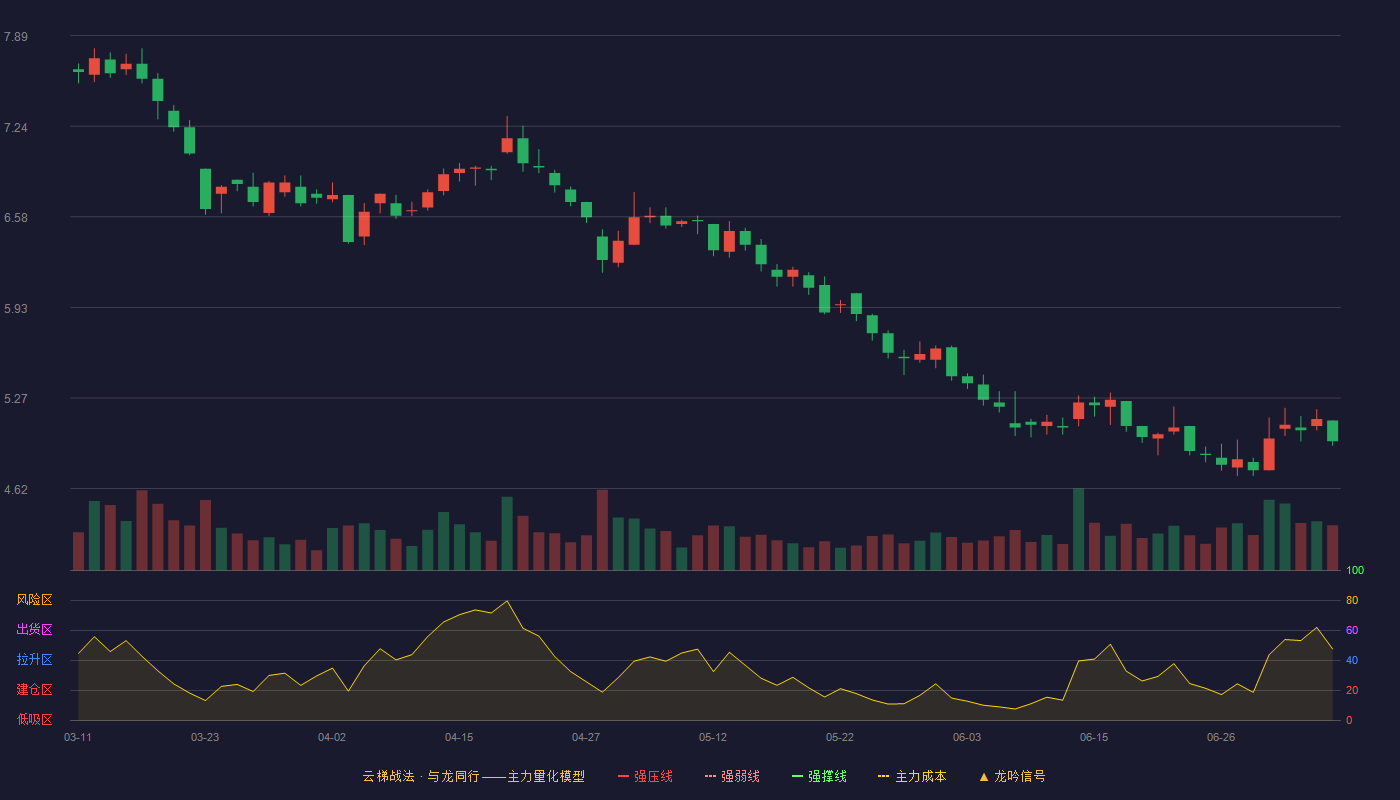
Task: Click the 4.62 price axis label
Action: 16,490
